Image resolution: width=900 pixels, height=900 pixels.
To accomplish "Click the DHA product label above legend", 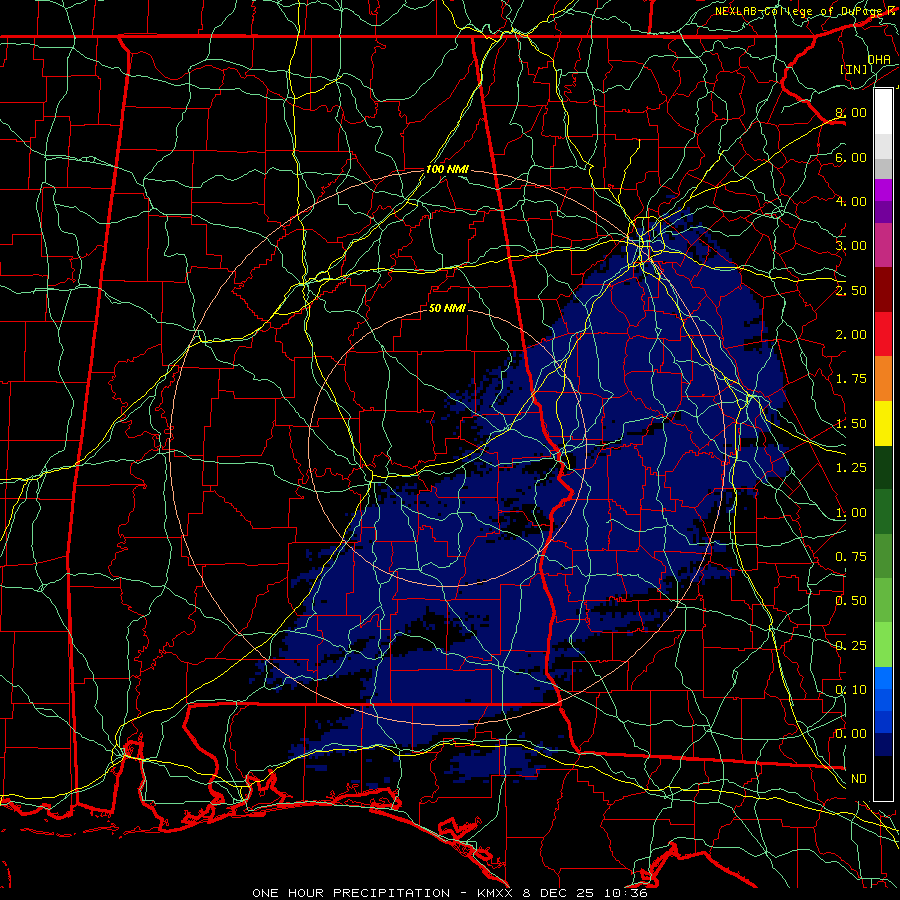I will [879, 59].
